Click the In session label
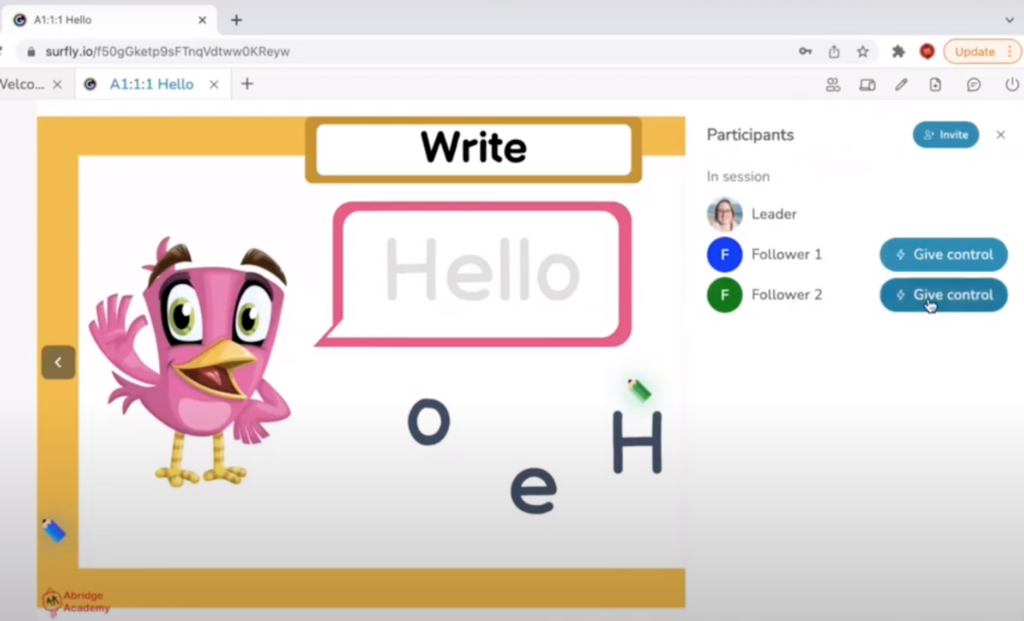This screenshot has height=621, width=1024. (x=738, y=176)
